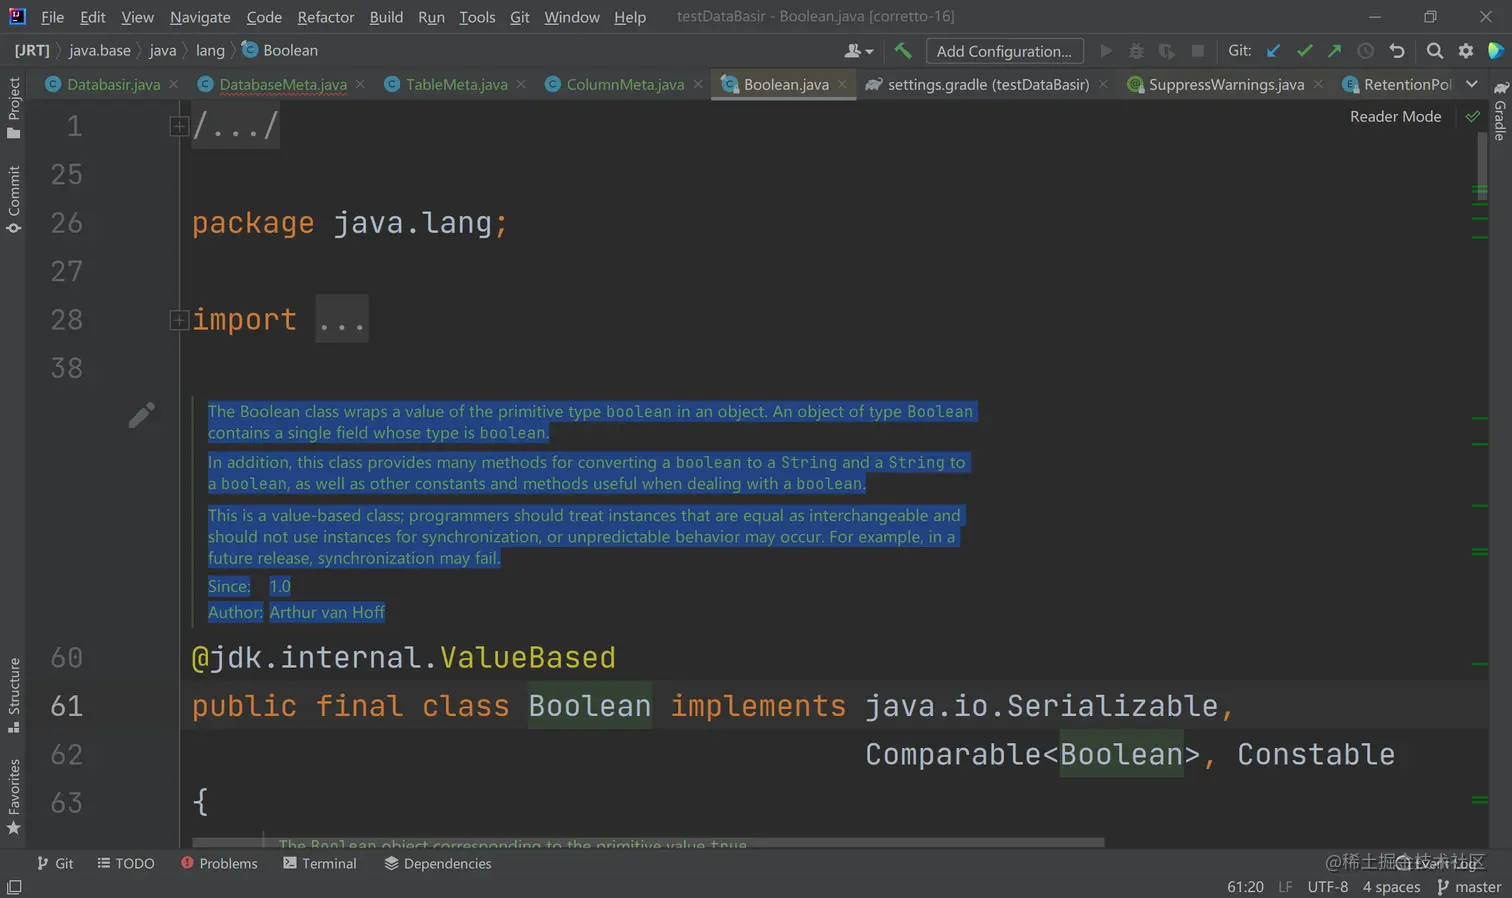
Task: Click the Build project hammer icon
Action: pyautogui.click(x=903, y=51)
